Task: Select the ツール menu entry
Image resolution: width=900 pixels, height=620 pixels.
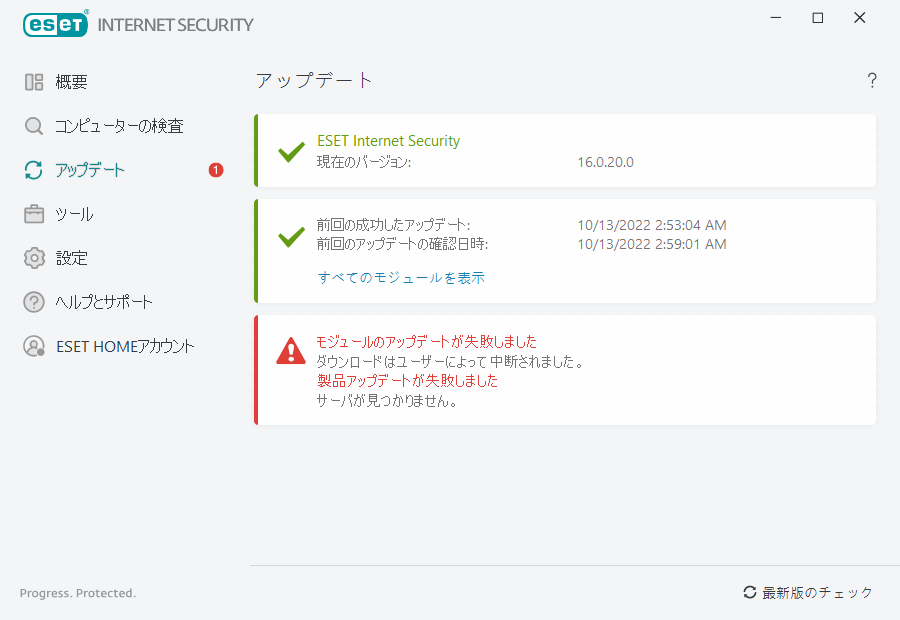Action: [75, 214]
